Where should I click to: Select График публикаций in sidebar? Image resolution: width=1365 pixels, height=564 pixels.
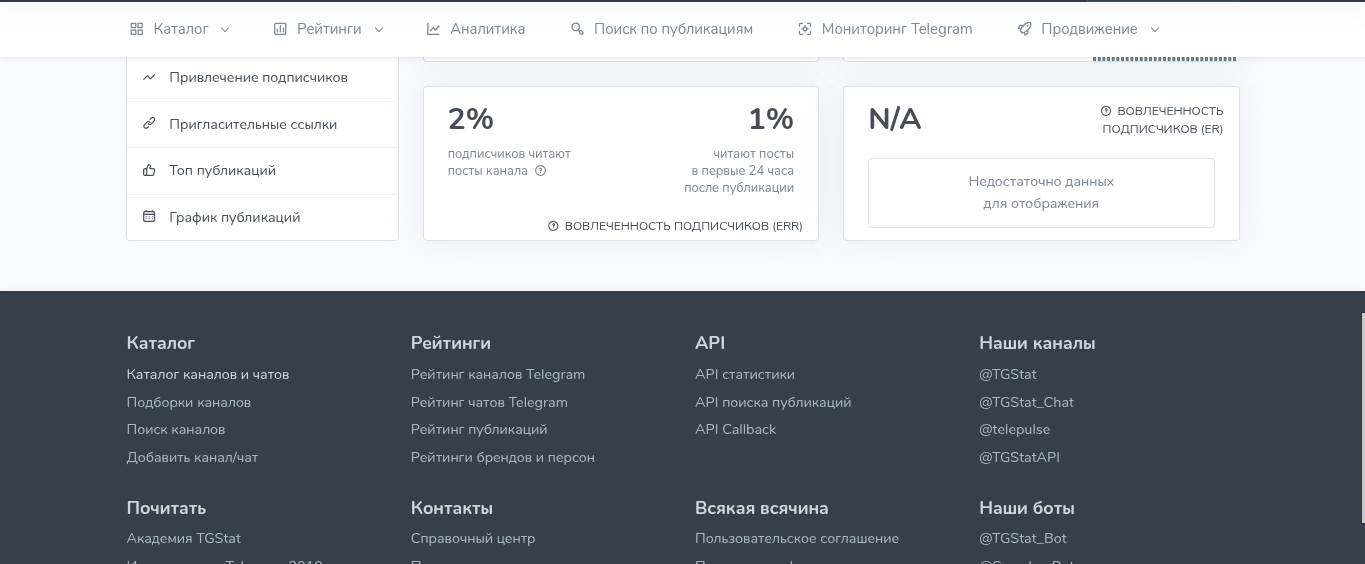[x=262, y=217]
